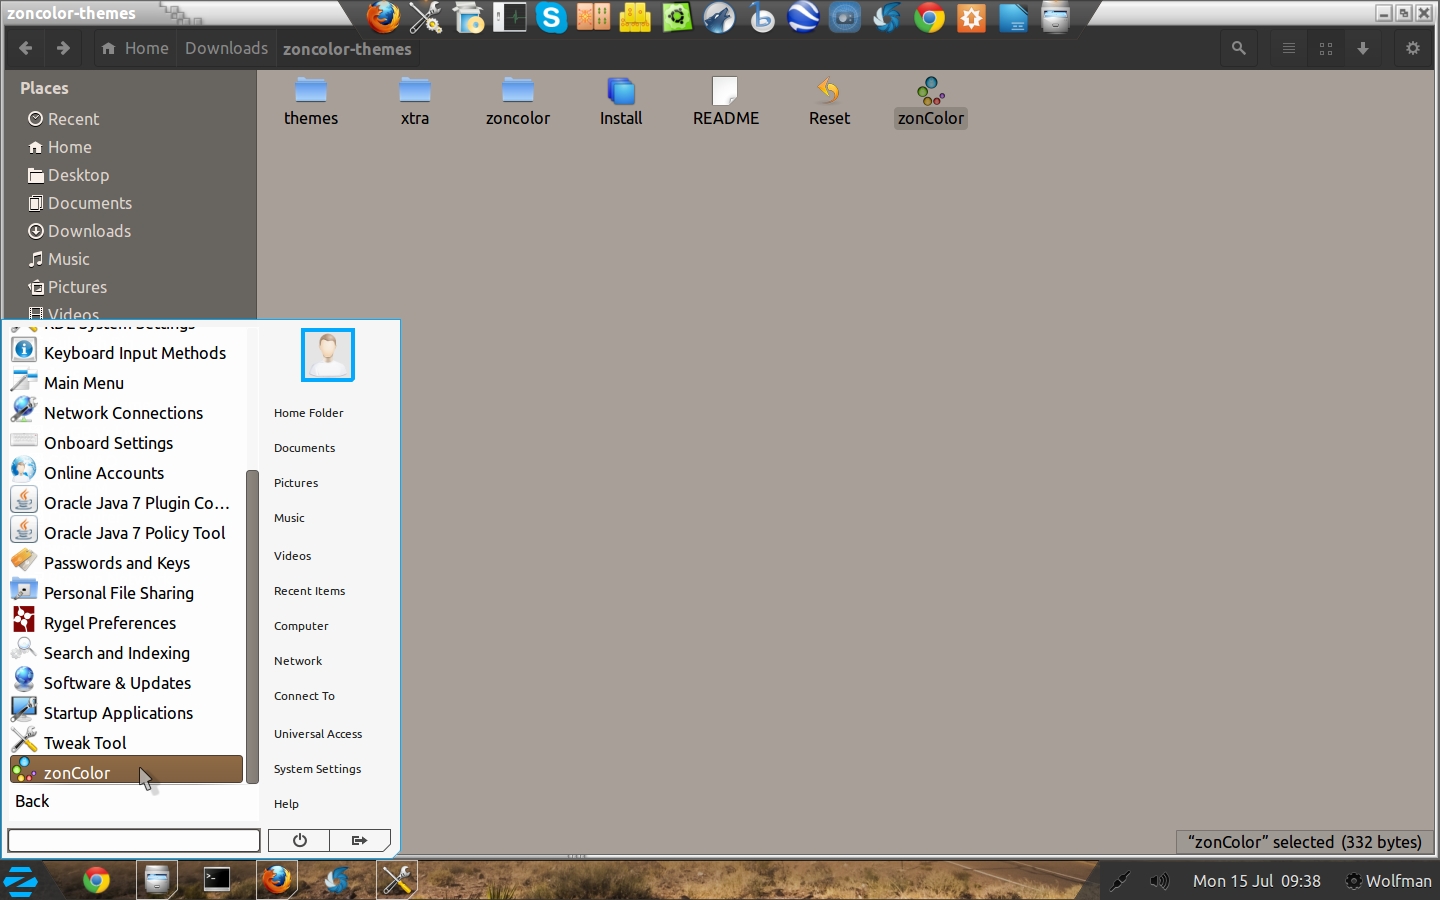Switch to list view in file manager
Screen dimensions: 1440x900
click(1289, 48)
